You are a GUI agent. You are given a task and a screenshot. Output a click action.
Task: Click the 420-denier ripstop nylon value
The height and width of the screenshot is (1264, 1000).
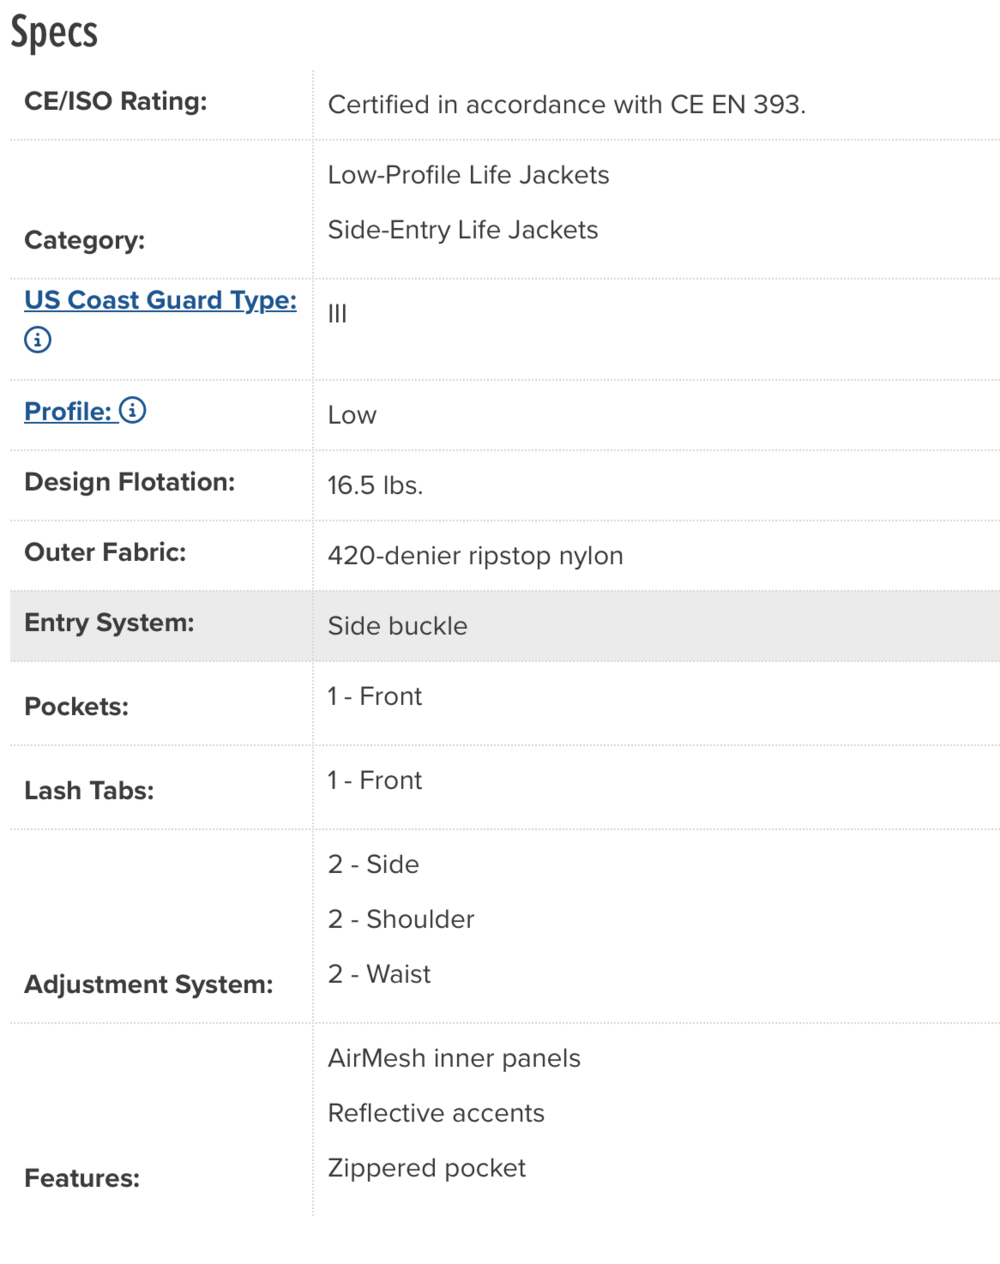(475, 556)
